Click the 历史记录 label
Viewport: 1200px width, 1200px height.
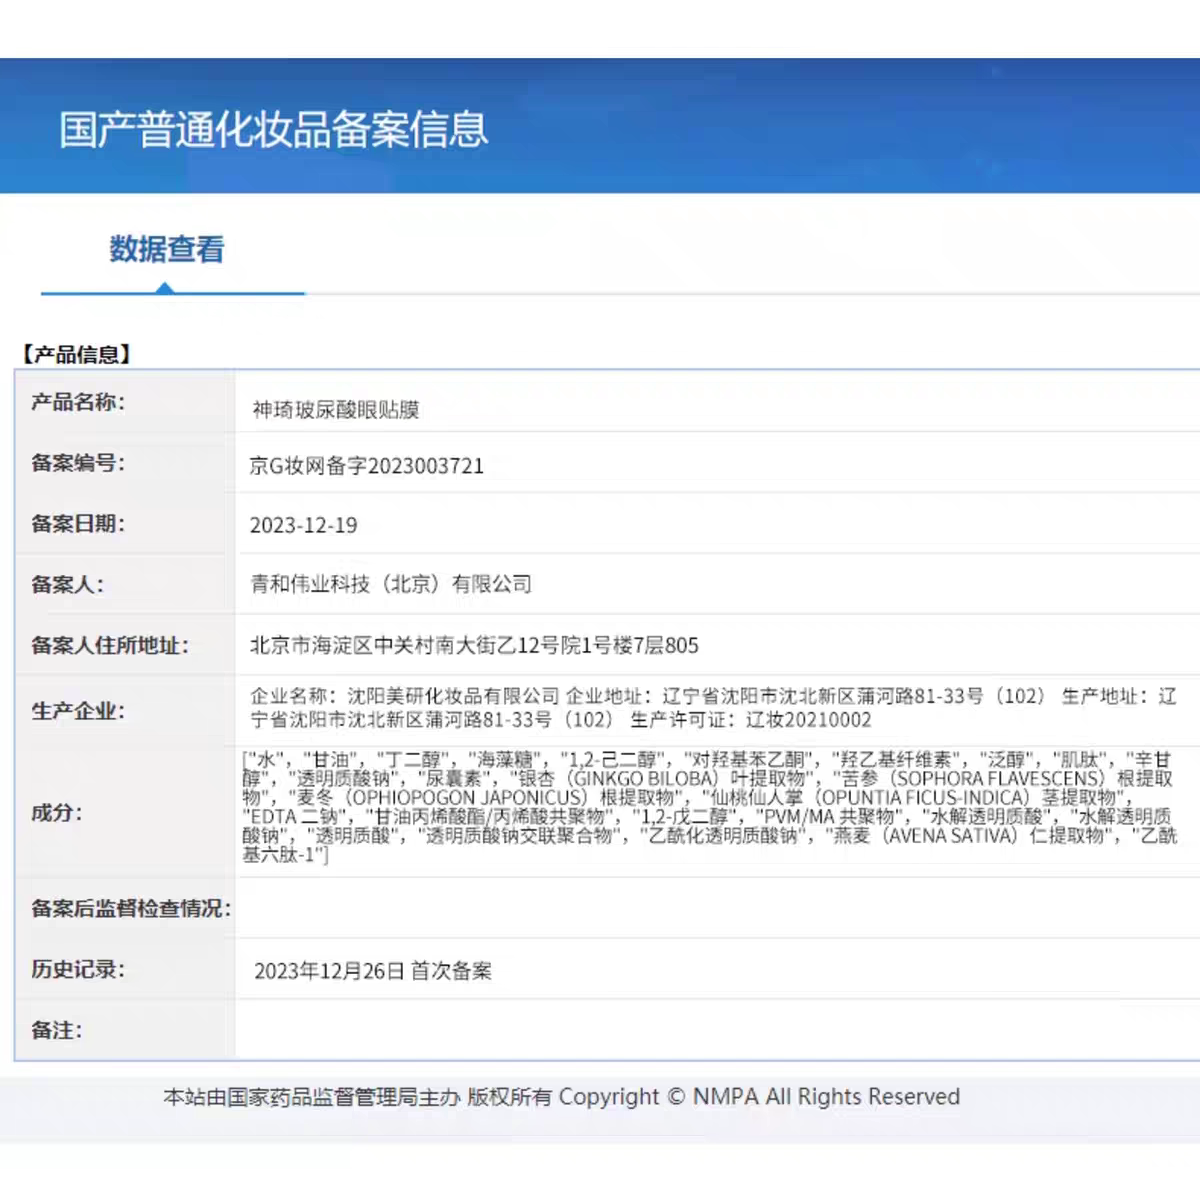point(78,970)
